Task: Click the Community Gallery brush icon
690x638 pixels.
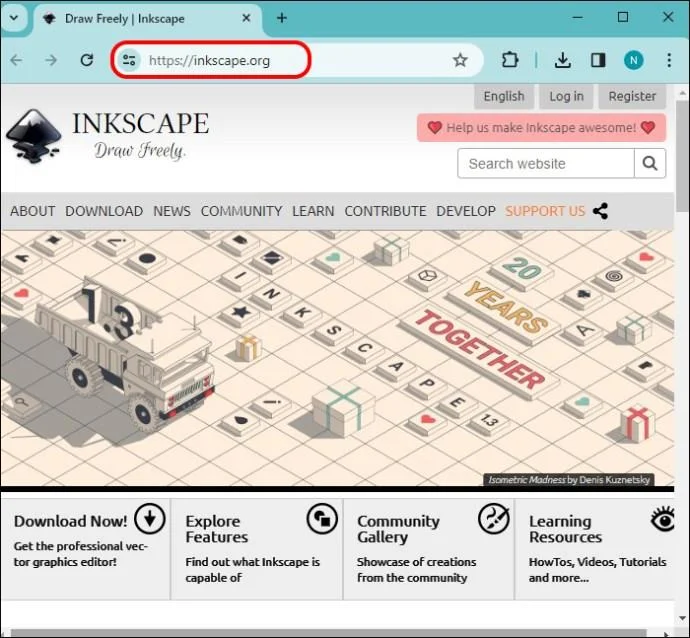Action: pyautogui.click(x=494, y=519)
